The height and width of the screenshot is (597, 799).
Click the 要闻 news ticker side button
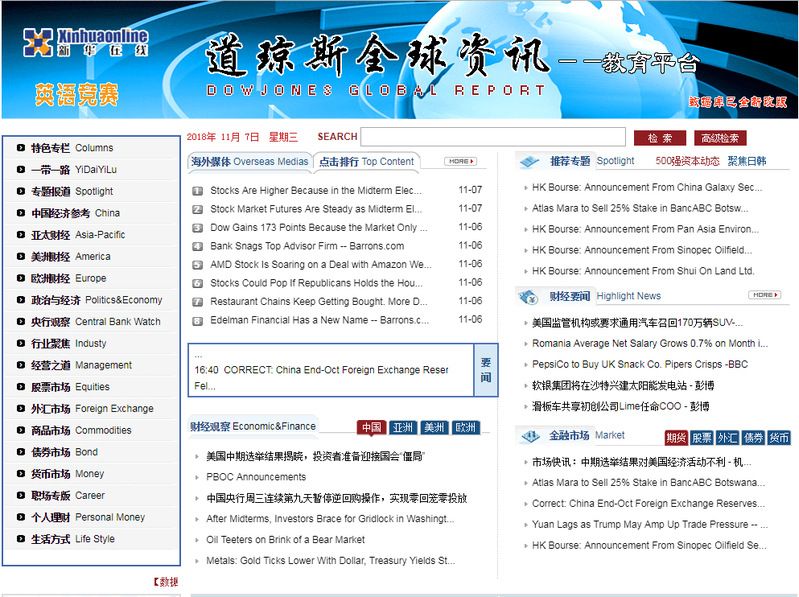(485, 370)
